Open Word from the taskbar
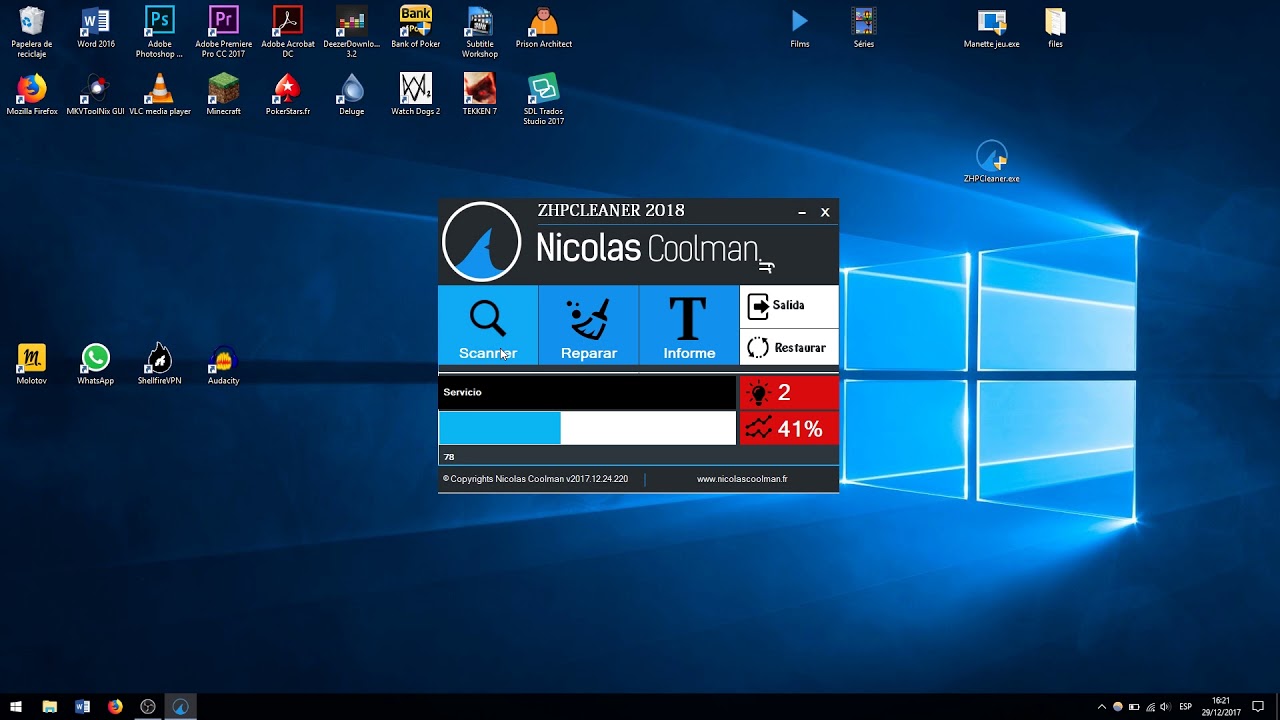 (x=83, y=707)
